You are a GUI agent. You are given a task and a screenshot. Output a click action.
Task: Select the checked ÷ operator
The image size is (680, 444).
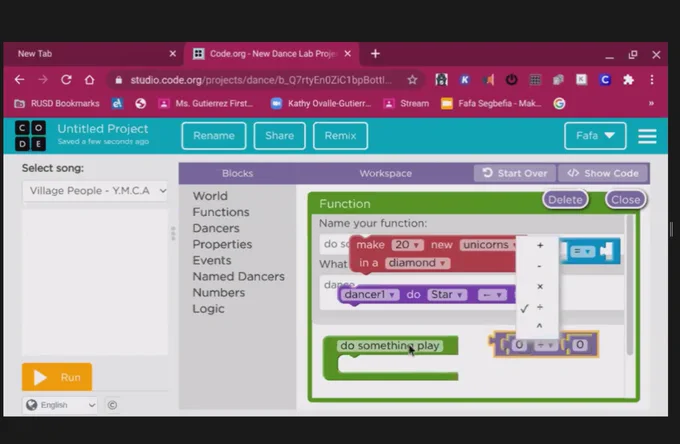(539, 307)
